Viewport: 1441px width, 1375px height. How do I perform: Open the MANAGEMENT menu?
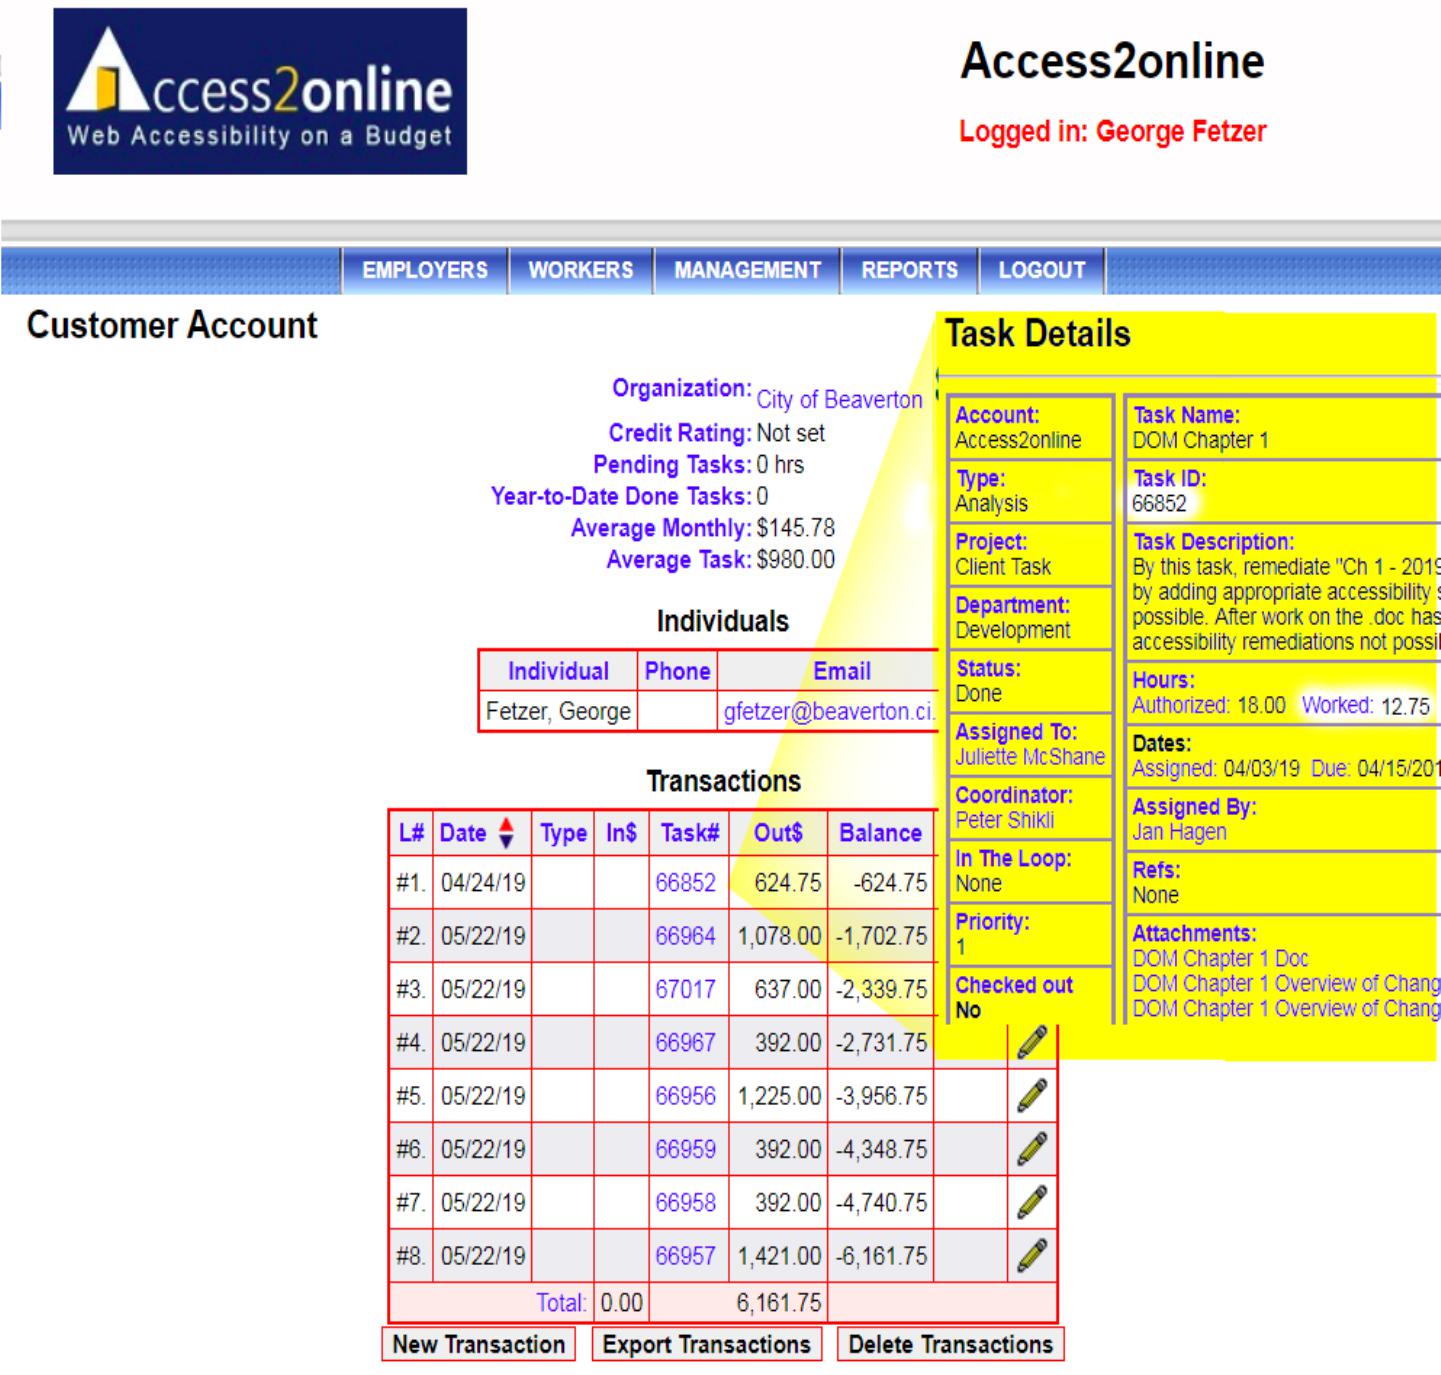pos(747,270)
